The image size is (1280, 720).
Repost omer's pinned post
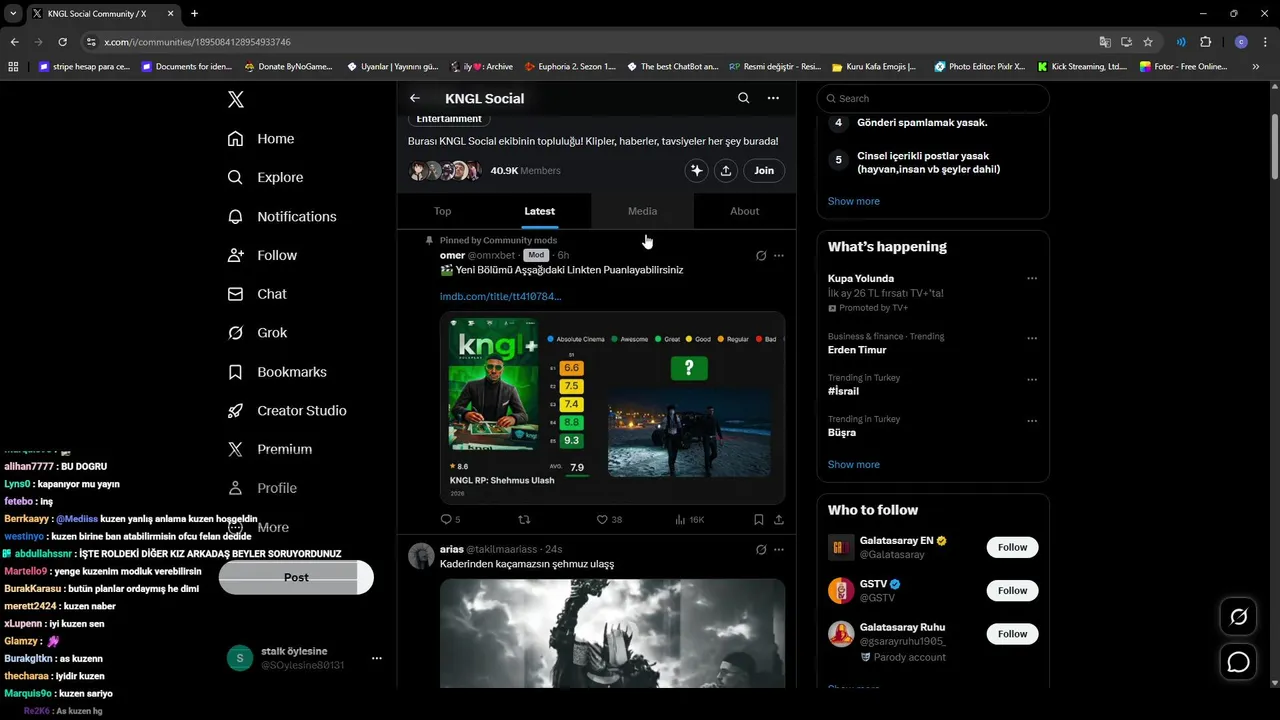[x=524, y=520]
